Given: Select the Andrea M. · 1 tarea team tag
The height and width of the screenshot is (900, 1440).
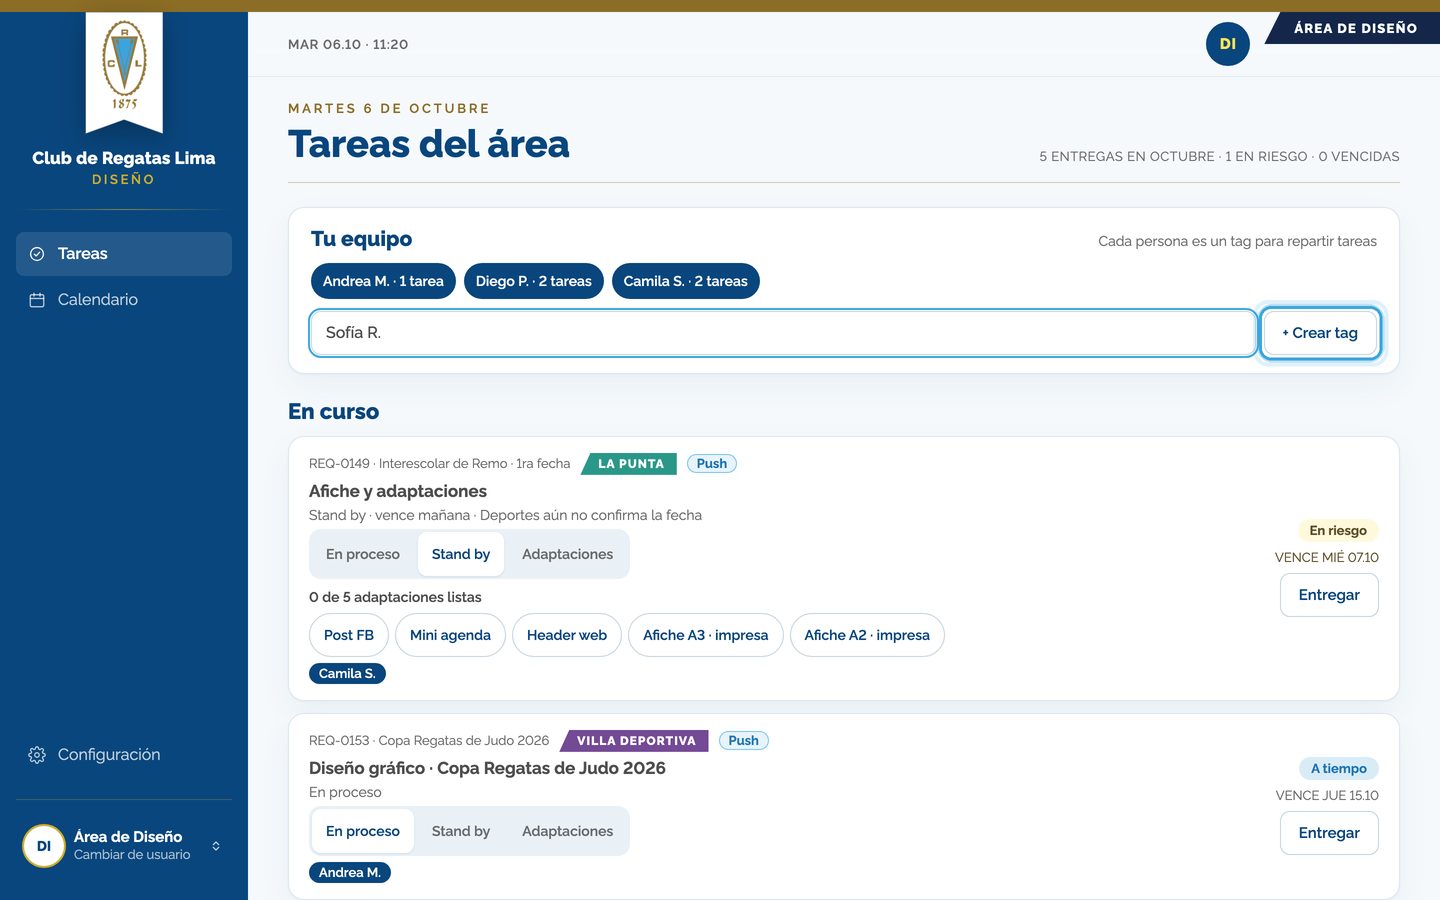Looking at the screenshot, I should 383,281.
